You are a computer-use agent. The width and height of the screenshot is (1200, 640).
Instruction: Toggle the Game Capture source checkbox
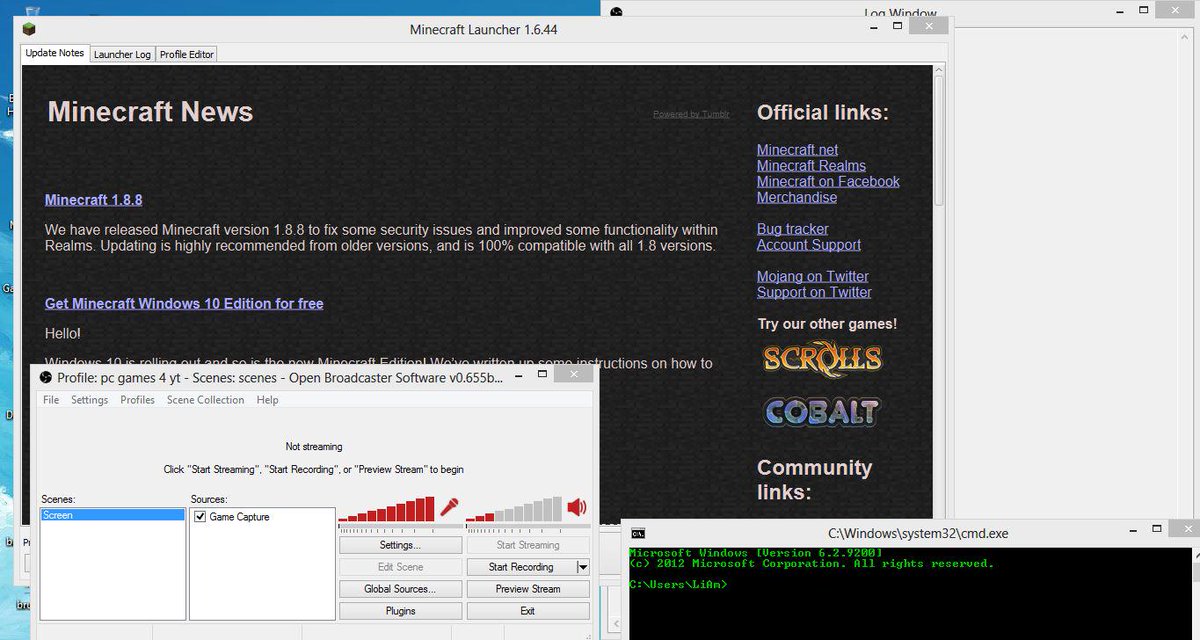[200, 517]
